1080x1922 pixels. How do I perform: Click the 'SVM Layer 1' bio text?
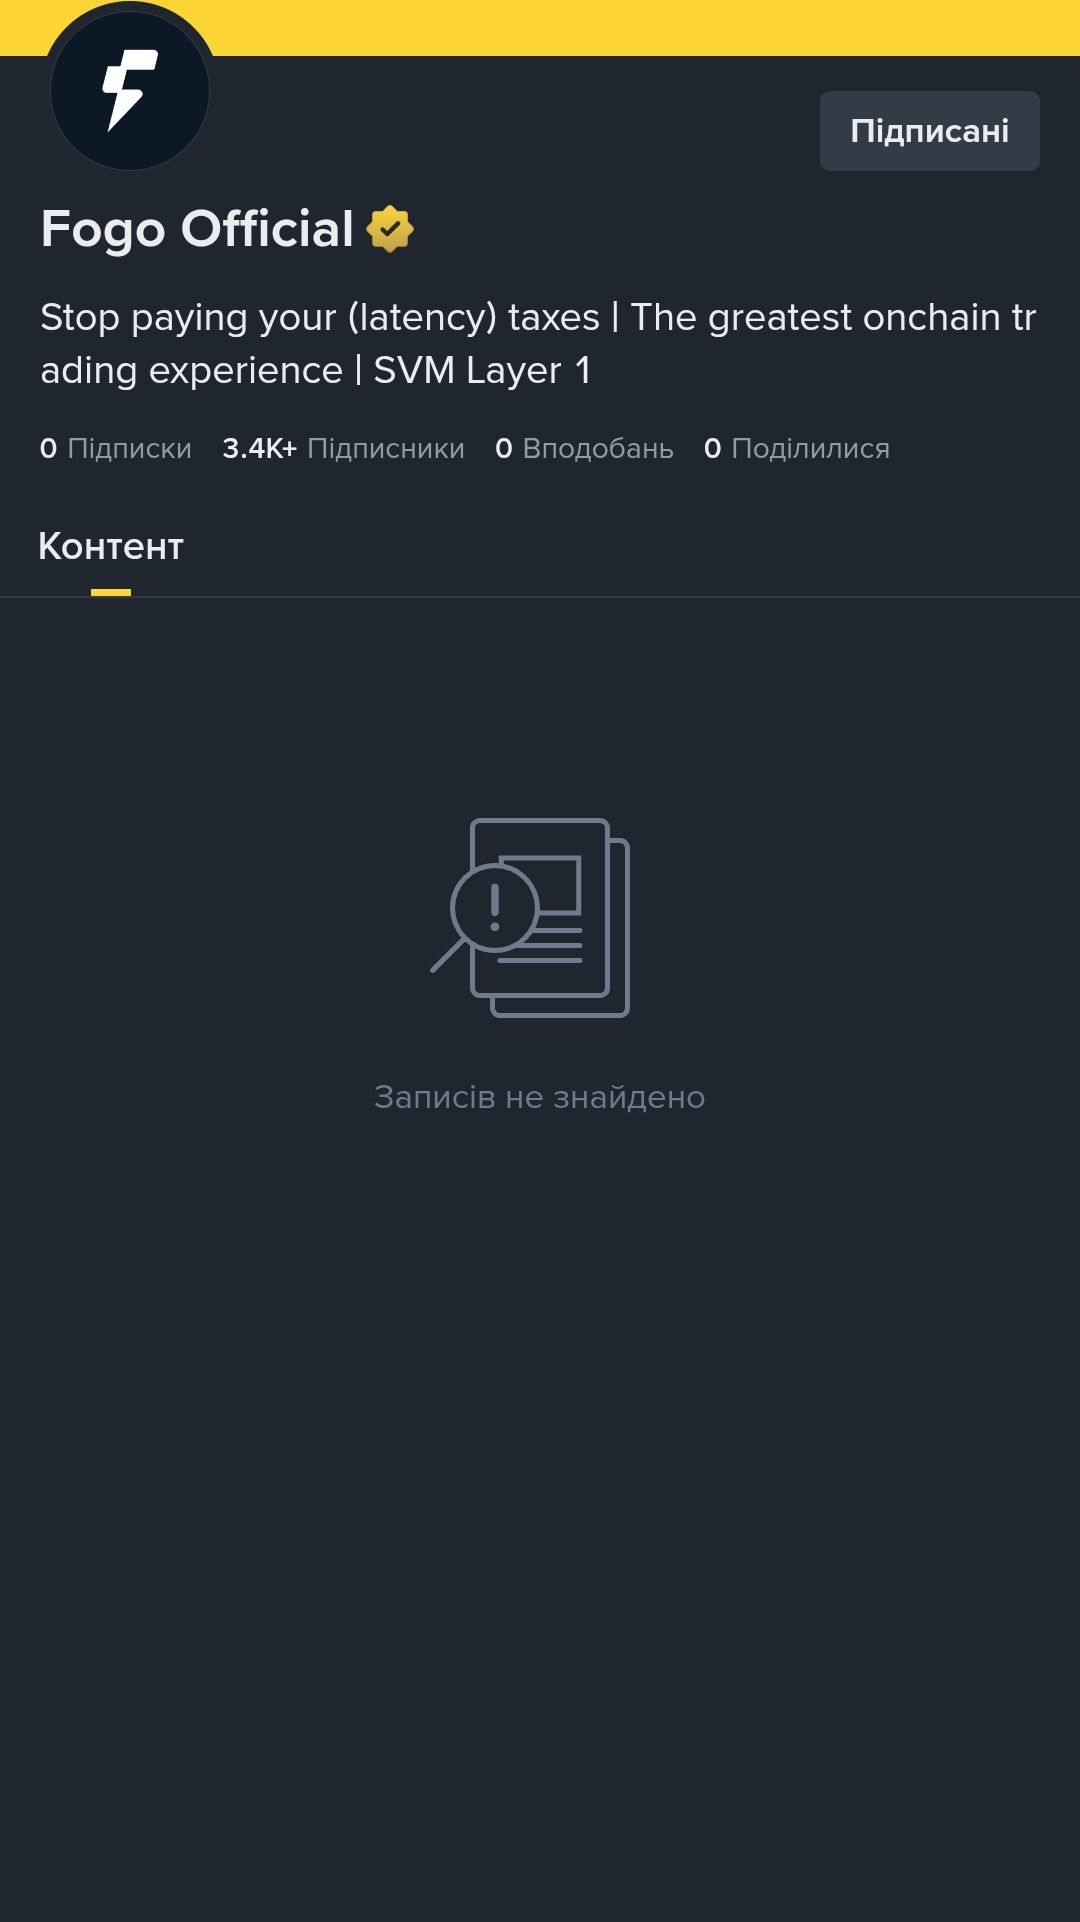point(482,370)
